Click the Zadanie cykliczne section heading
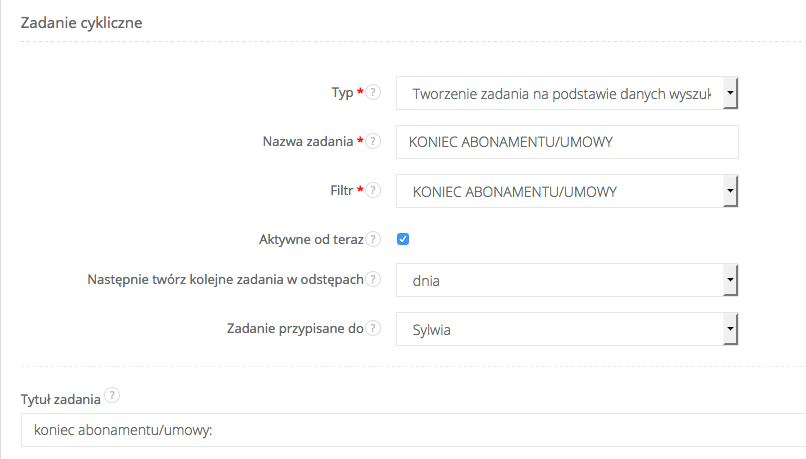Viewport: 806px width, 459px height. pyautogui.click(x=82, y=23)
